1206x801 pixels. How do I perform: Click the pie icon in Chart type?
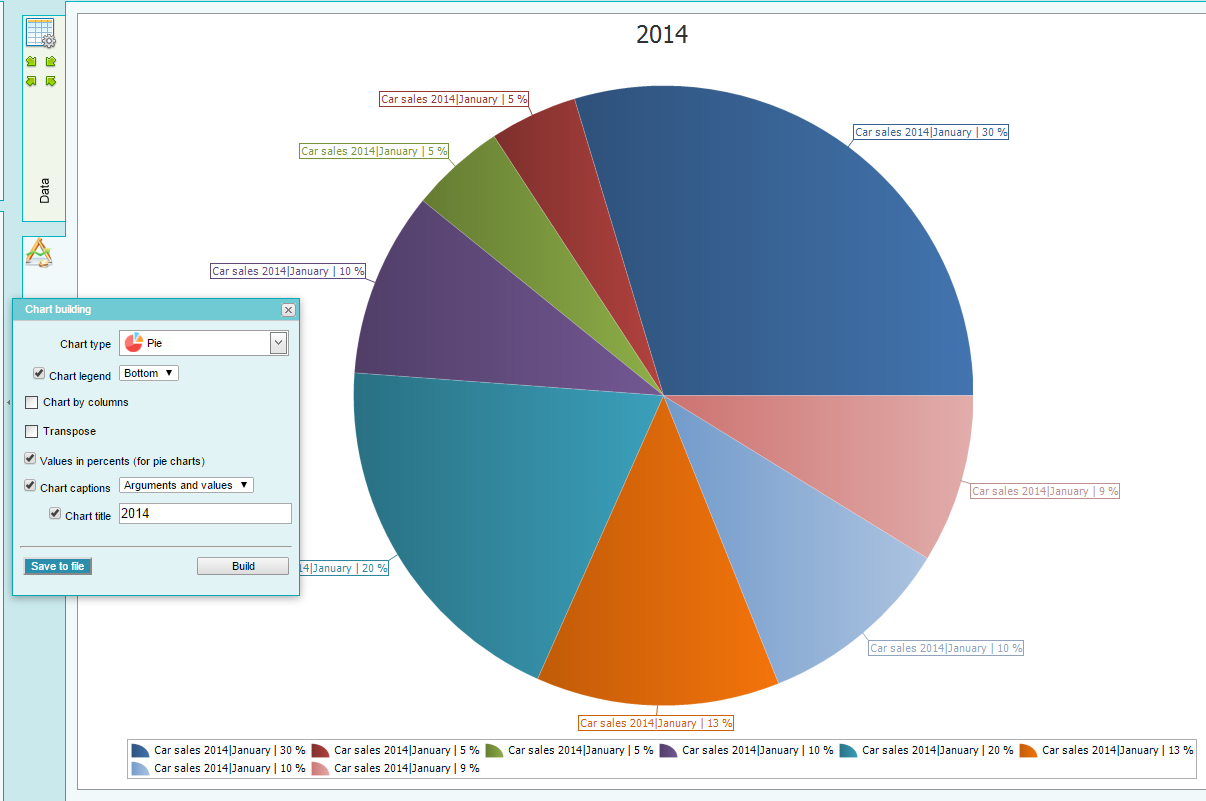(133, 343)
